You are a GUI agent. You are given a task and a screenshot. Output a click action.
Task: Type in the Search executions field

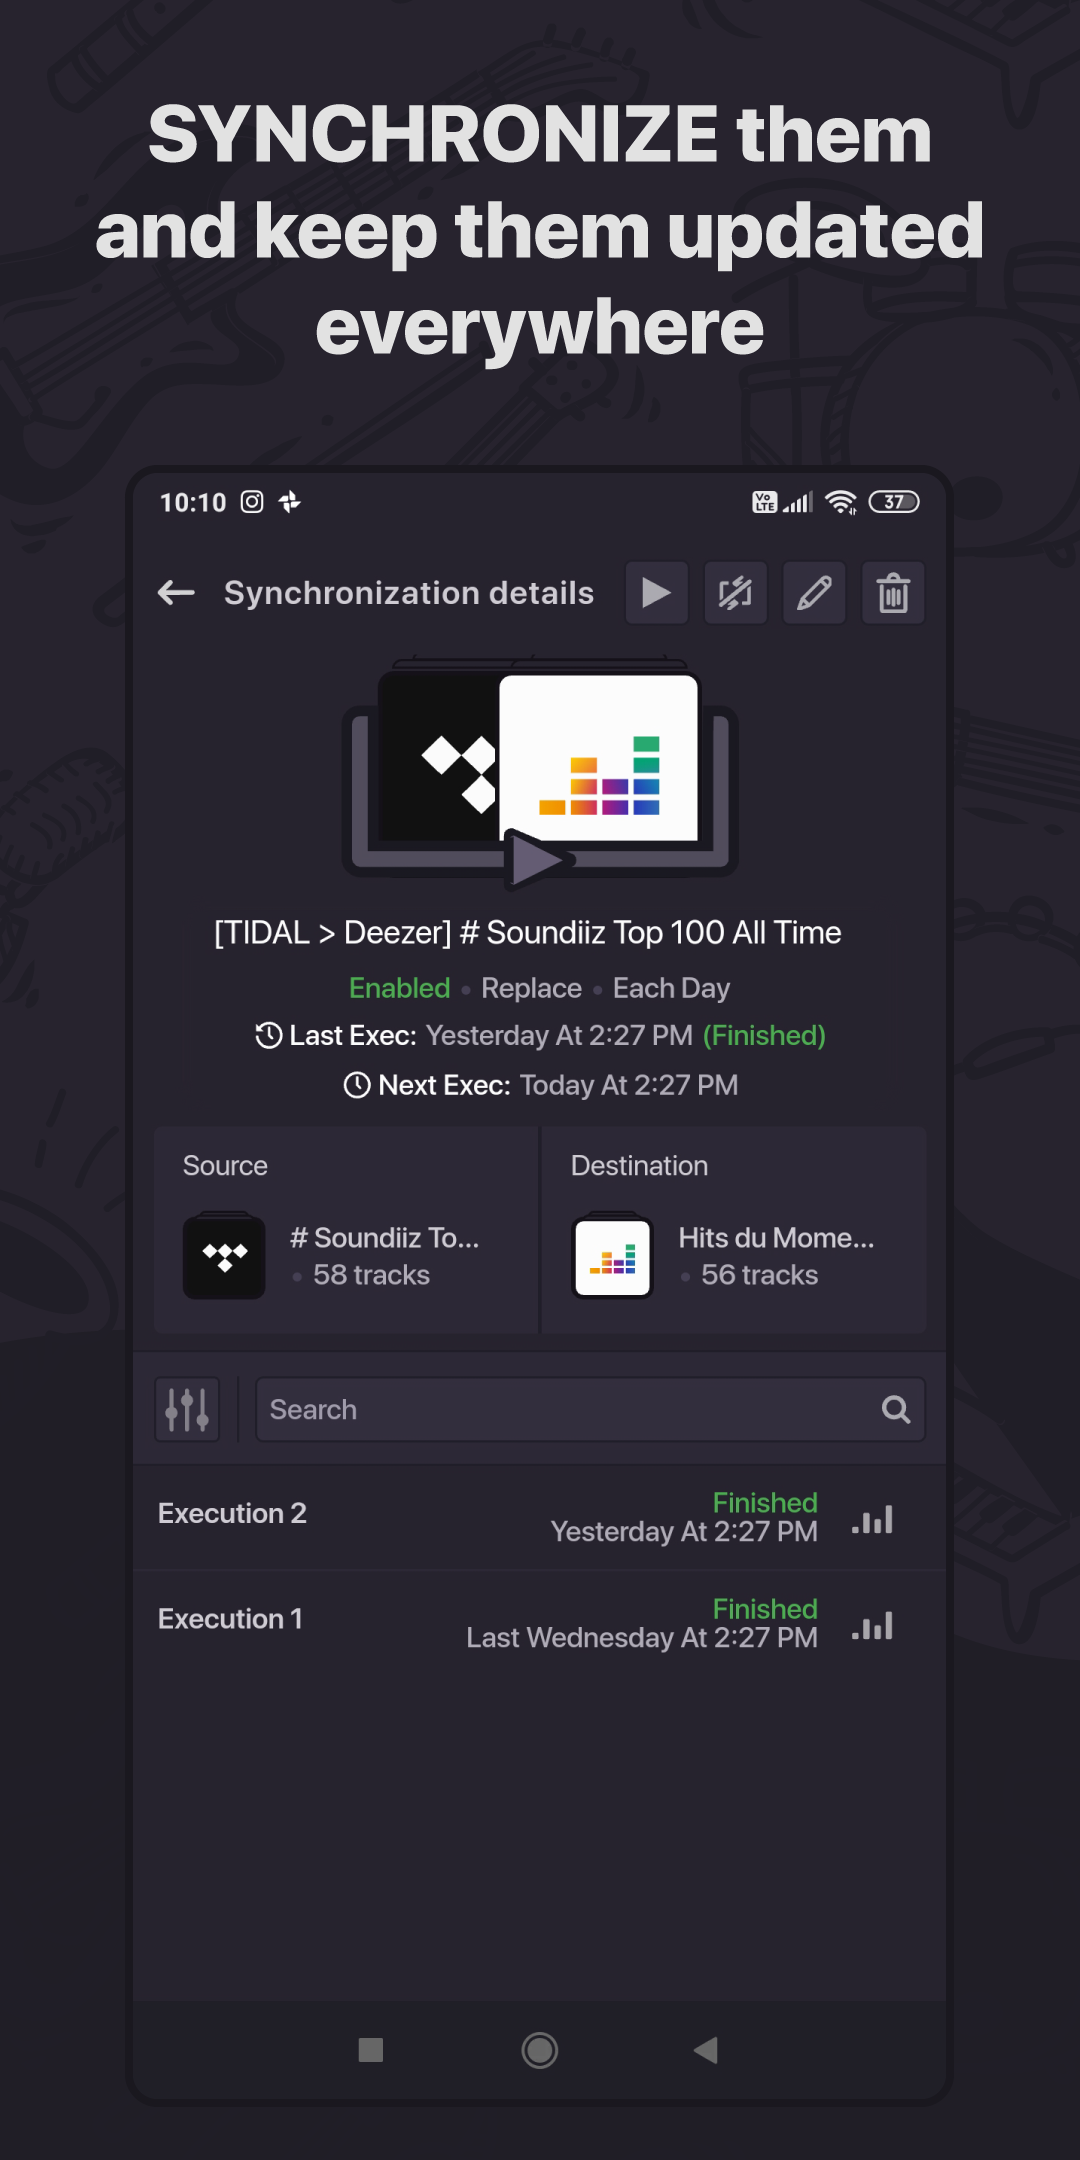(560, 1409)
